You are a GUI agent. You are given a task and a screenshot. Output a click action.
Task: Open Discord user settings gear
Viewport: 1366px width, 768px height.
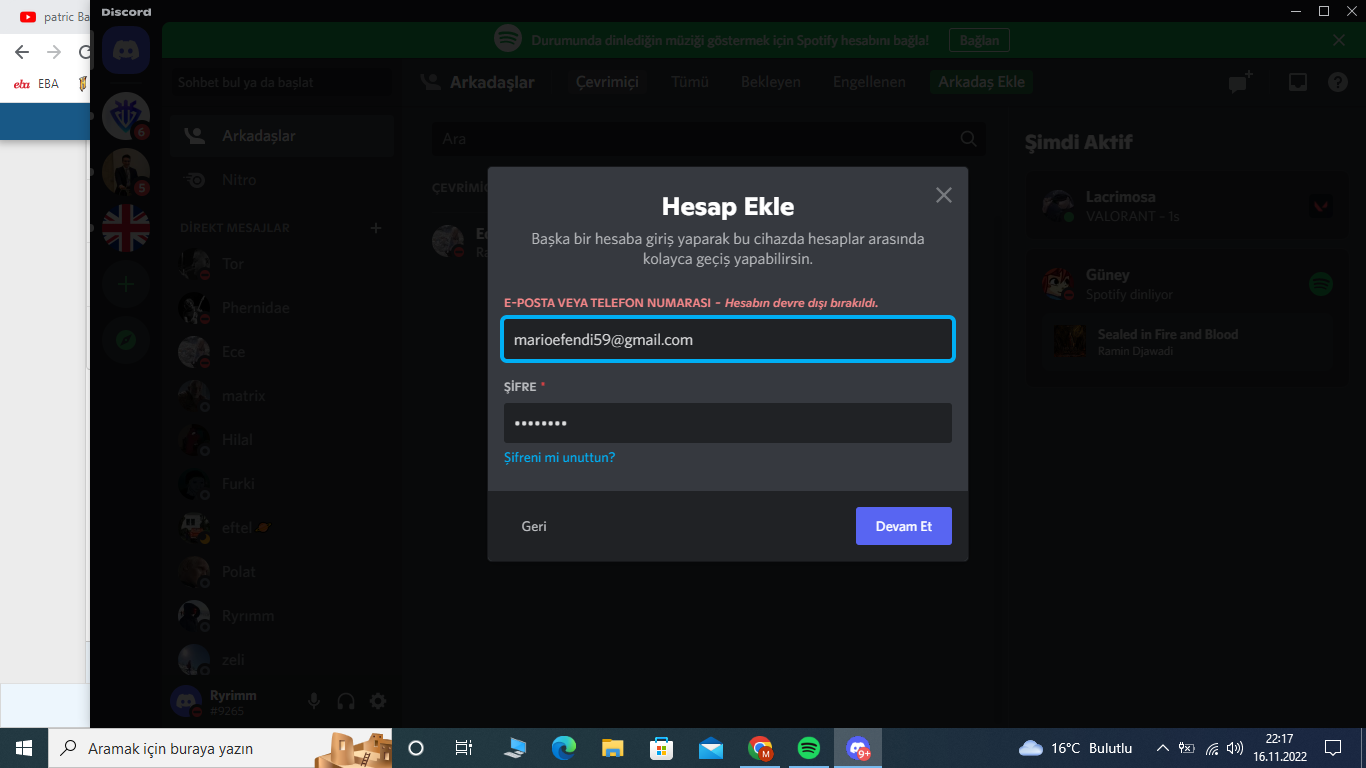coord(378,702)
